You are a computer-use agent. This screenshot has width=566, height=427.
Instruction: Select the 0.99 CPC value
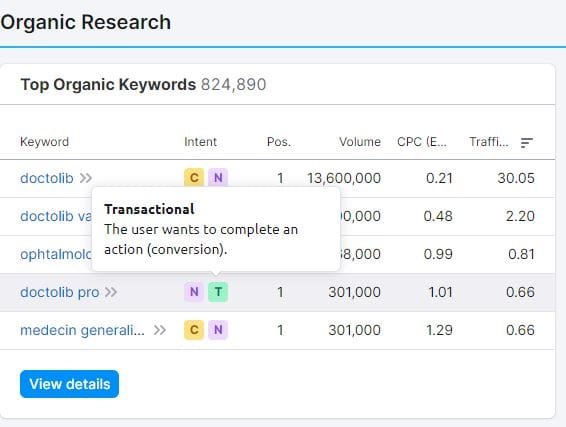point(438,254)
